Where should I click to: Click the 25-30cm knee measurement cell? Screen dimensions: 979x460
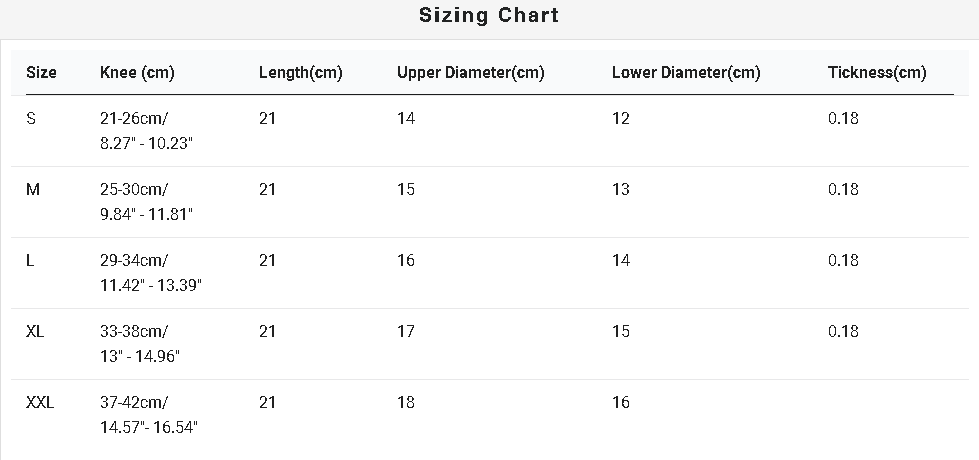[147, 202]
